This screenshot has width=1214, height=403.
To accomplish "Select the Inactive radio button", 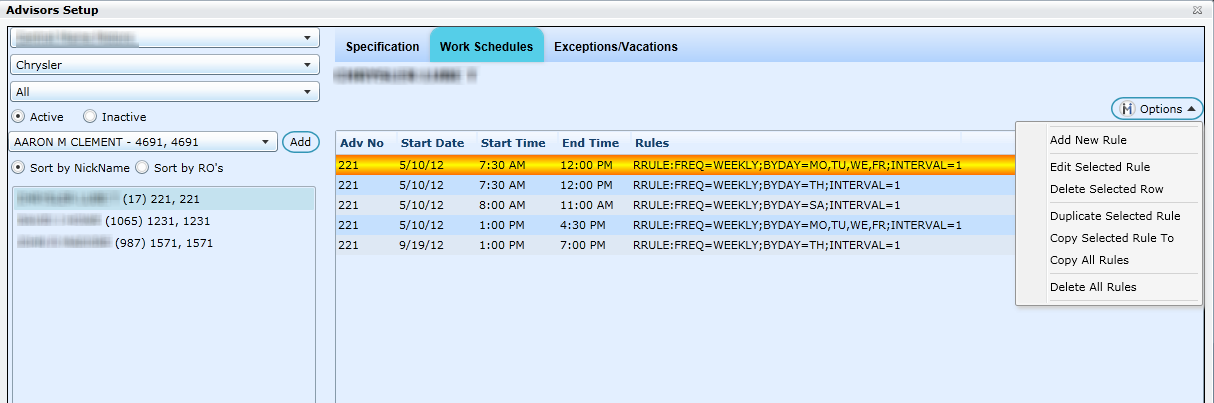I will click(x=90, y=117).
